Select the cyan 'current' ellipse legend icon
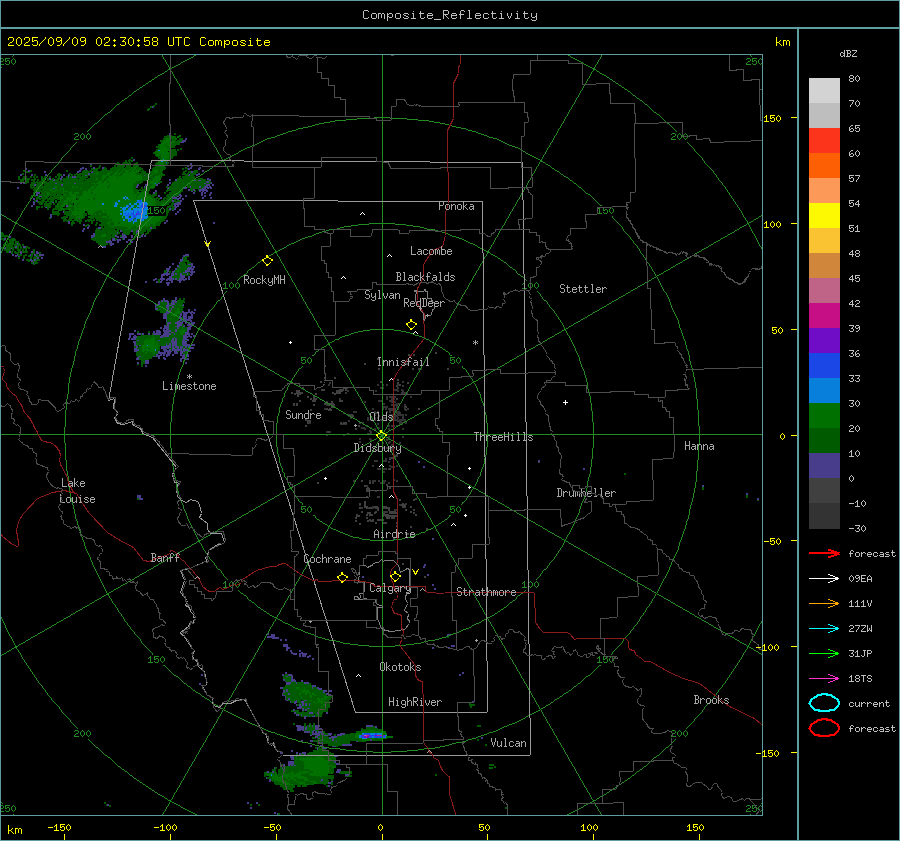900x841 pixels. [x=824, y=703]
